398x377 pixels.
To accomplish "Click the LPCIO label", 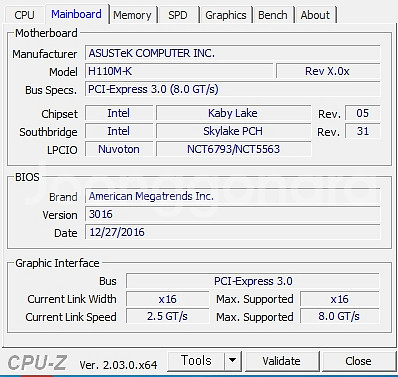I will click(x=62, y=150).
